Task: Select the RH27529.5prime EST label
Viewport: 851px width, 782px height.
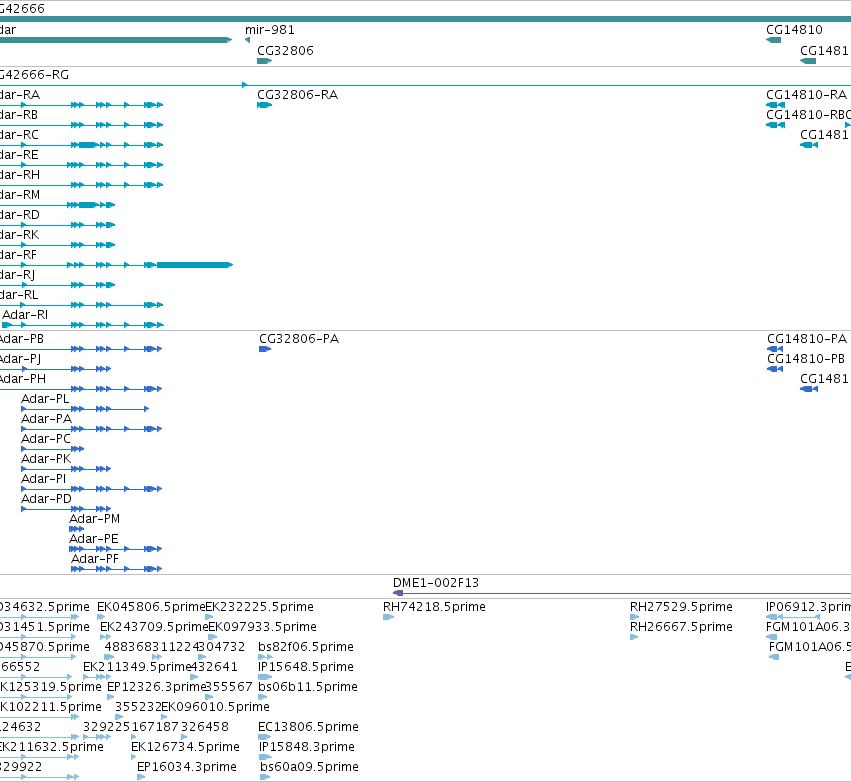Action: [681, 607]
